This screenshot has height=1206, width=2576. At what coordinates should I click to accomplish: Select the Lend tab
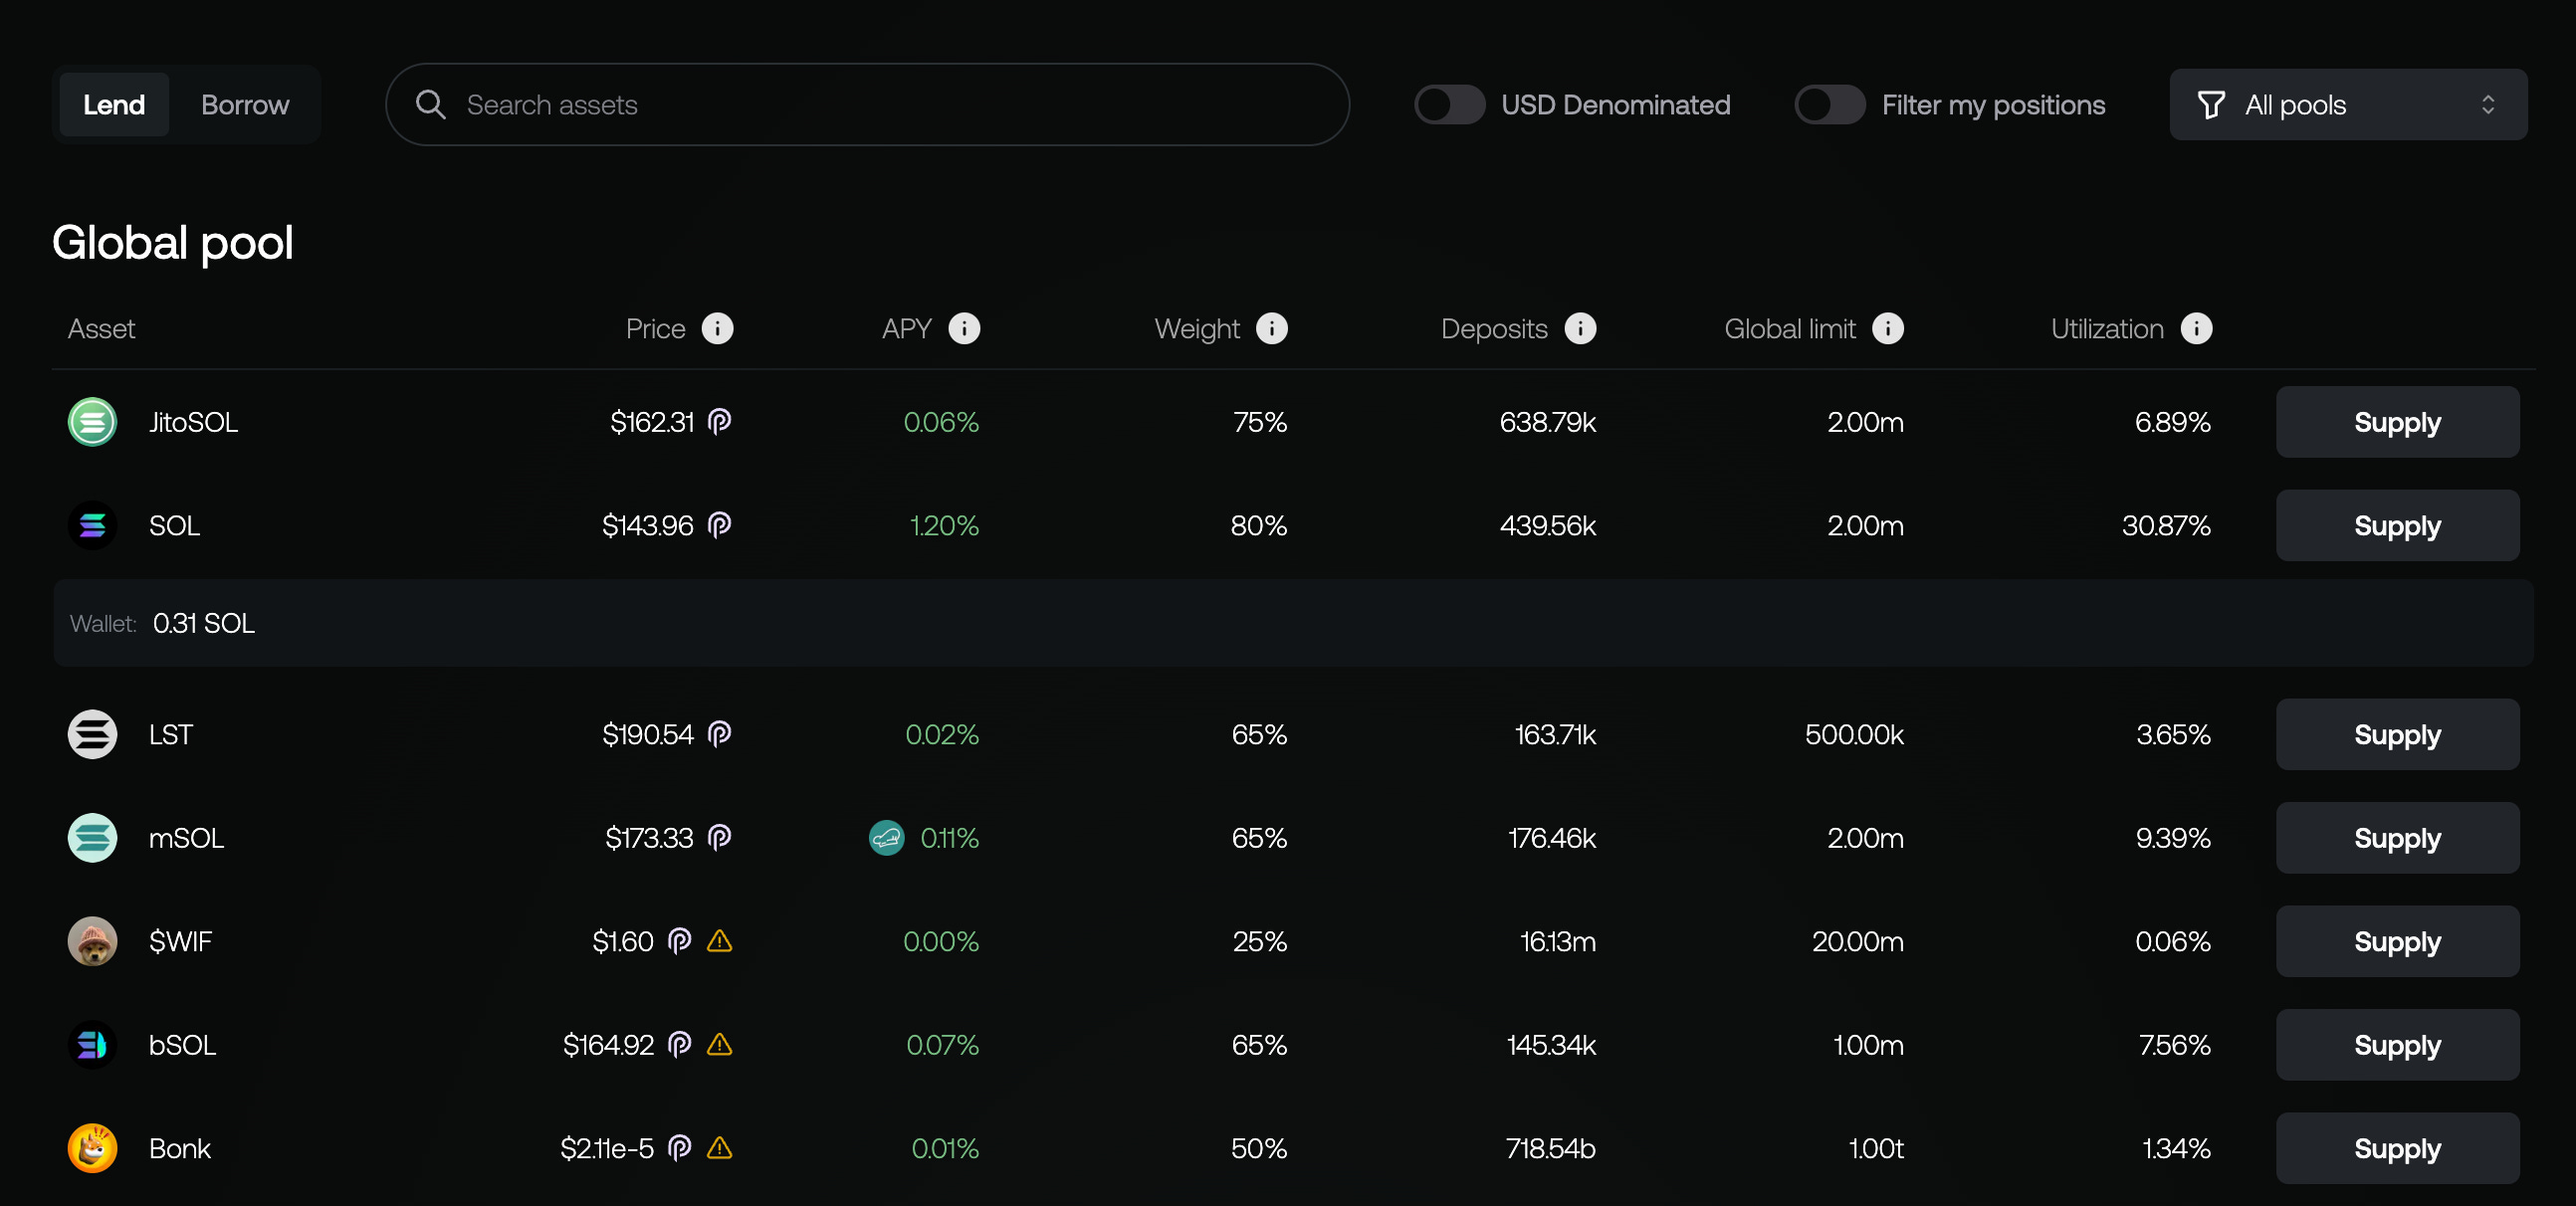click(114, 105)
